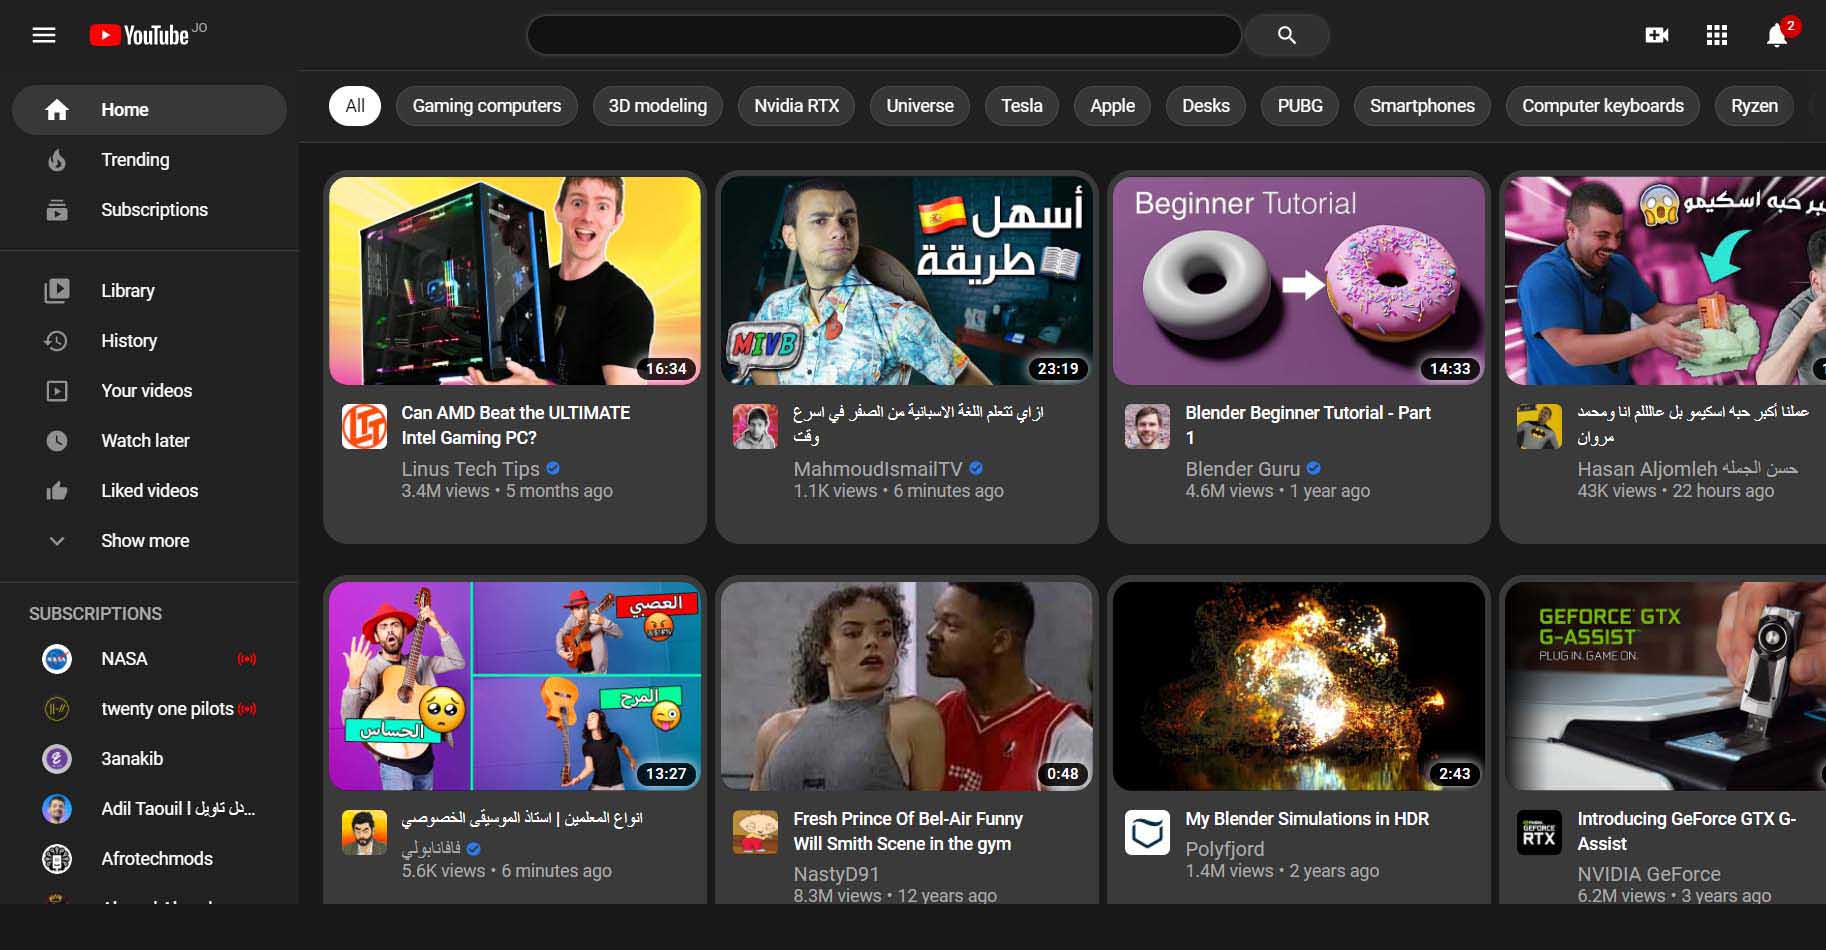Viewport: 1826px width, 950px height.
Task: Open the guitar teachers thumbnail 13:27
Action: pos(515,686)
